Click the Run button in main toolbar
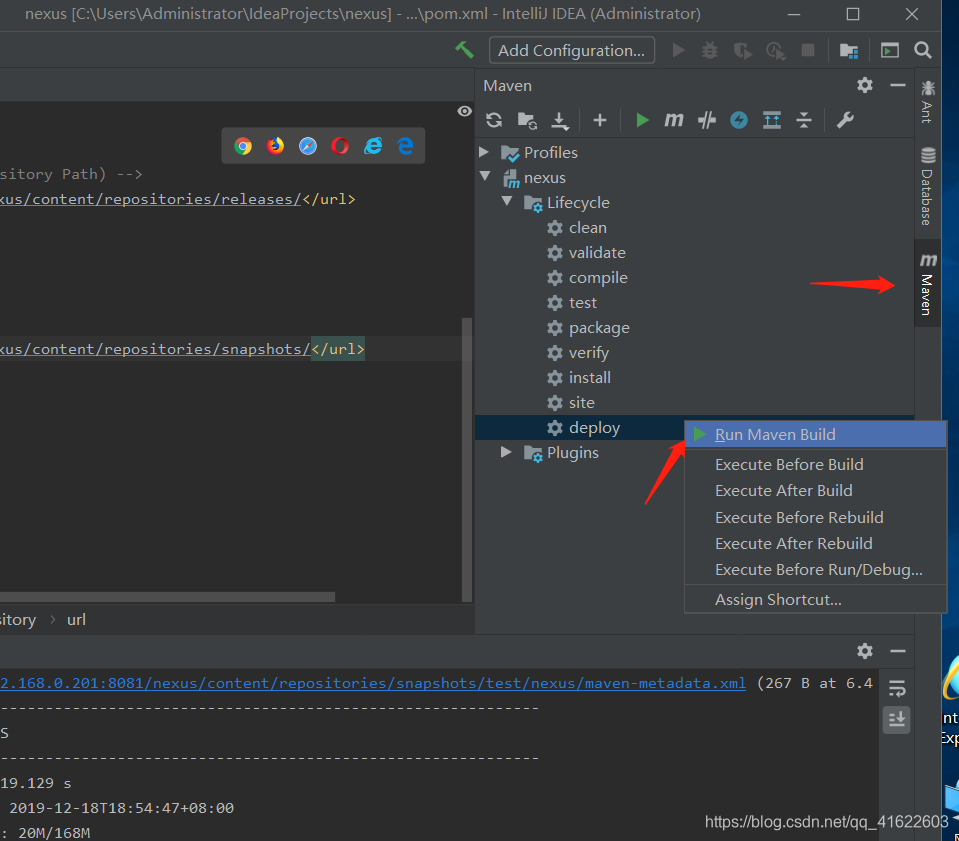This screenshot has height=841, width=959. pyautogui.click(x=678, y=50)
